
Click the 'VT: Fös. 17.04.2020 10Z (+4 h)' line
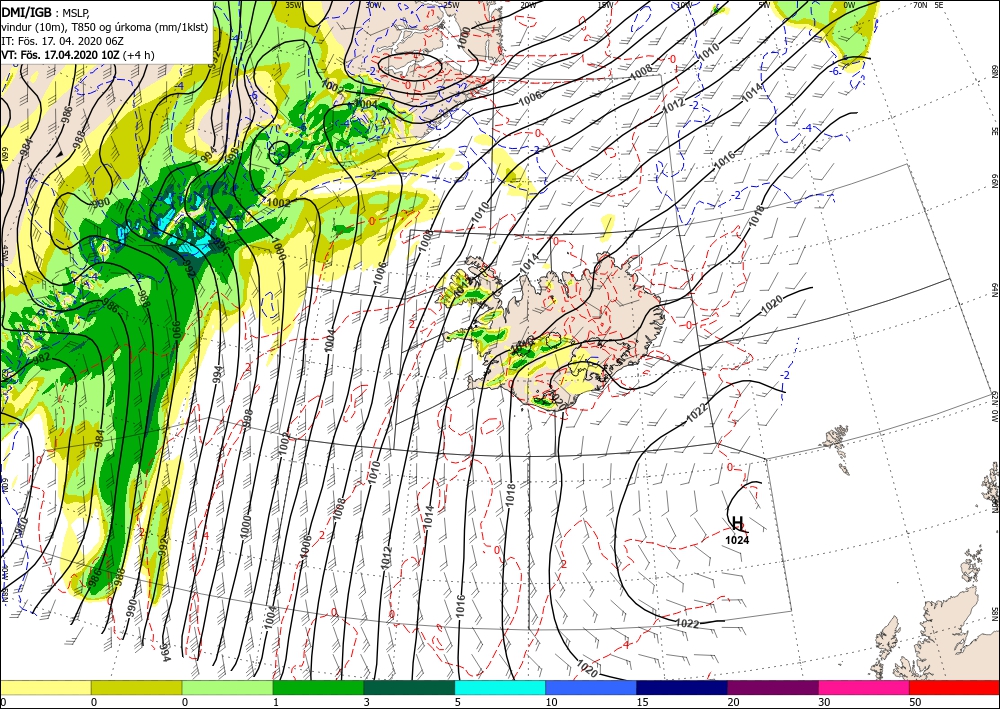(78, 55)
